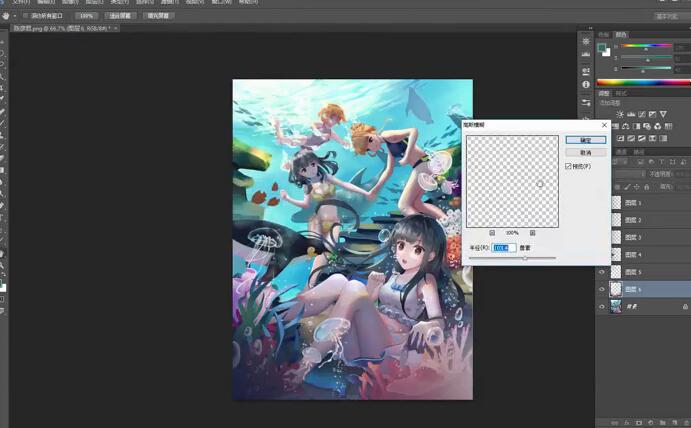Add a Brightness/Contrast adjustment

[620, 114]
